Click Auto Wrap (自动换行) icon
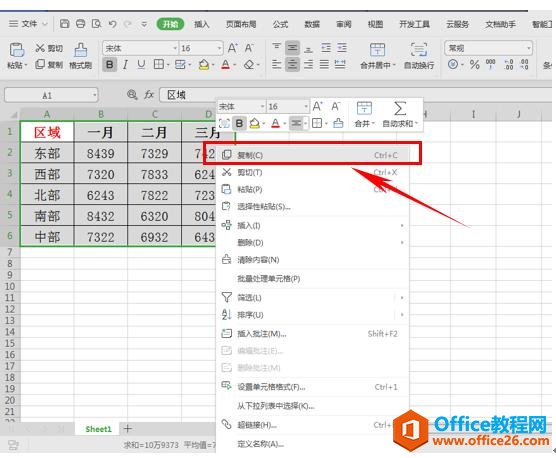 tap(419, 50)
